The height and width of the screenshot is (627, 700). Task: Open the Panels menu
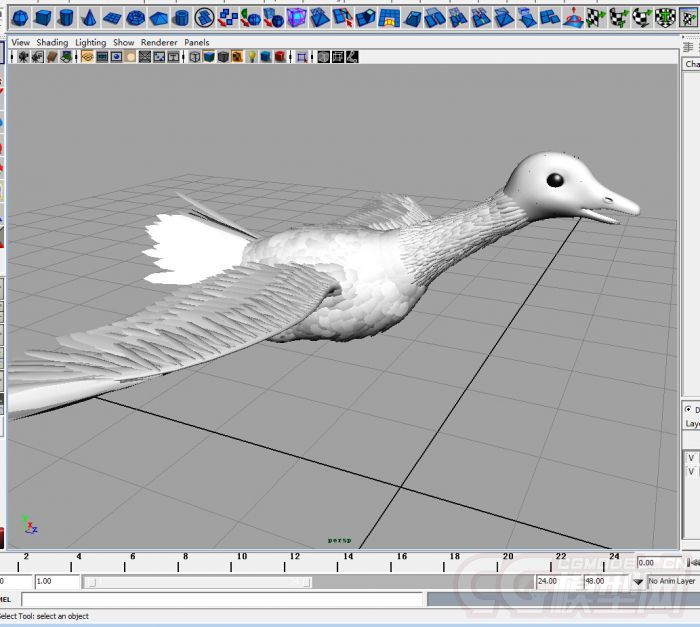click(x=197, y=43)
